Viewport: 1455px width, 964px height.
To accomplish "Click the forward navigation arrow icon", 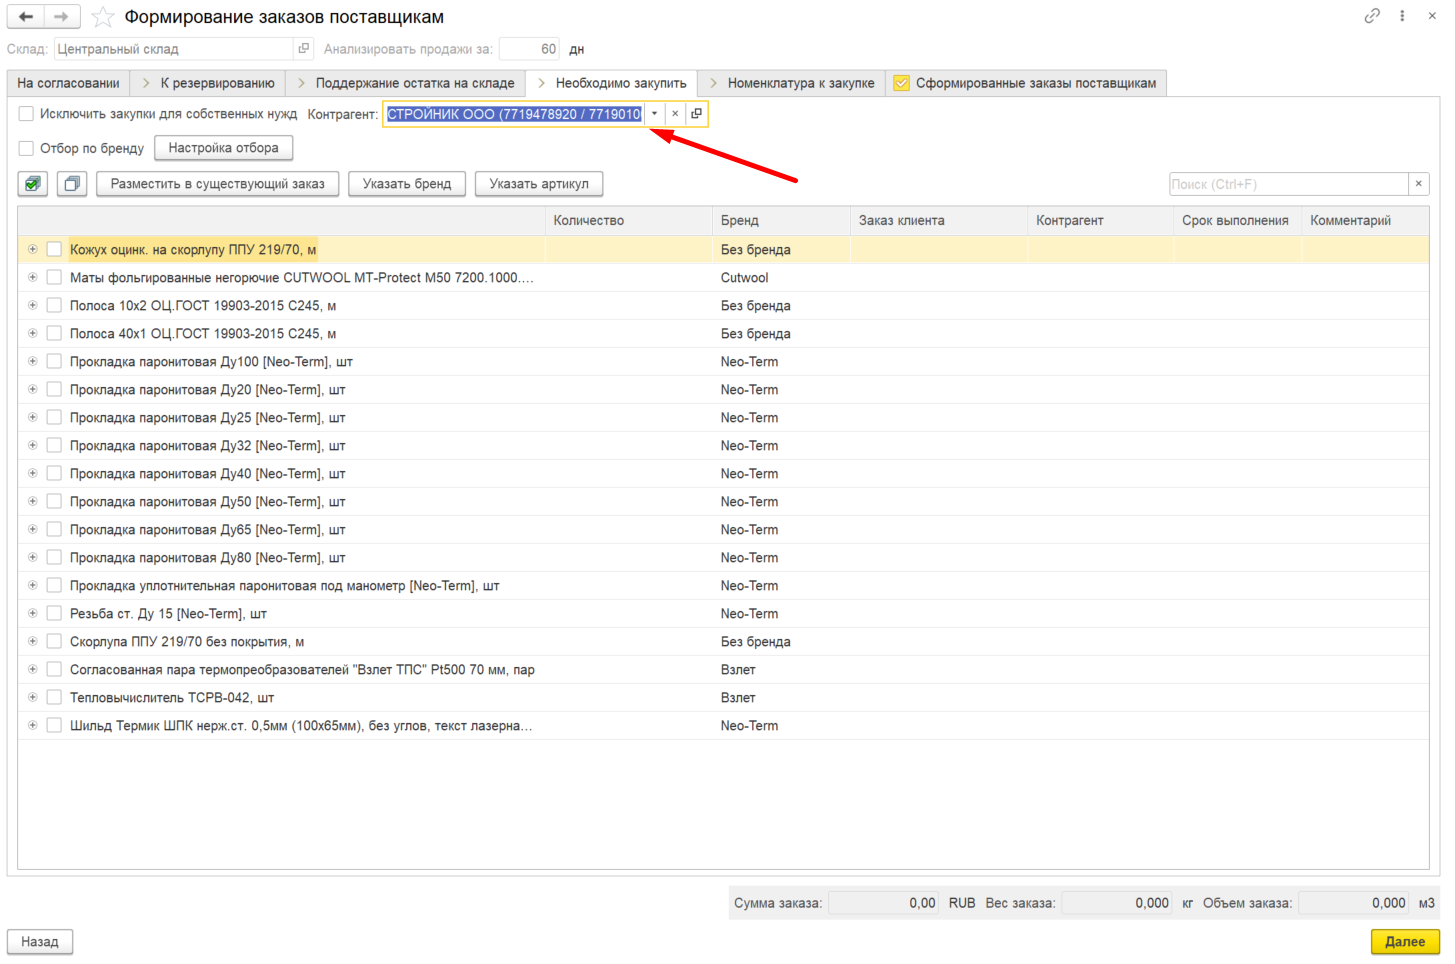I will point(61,17).
